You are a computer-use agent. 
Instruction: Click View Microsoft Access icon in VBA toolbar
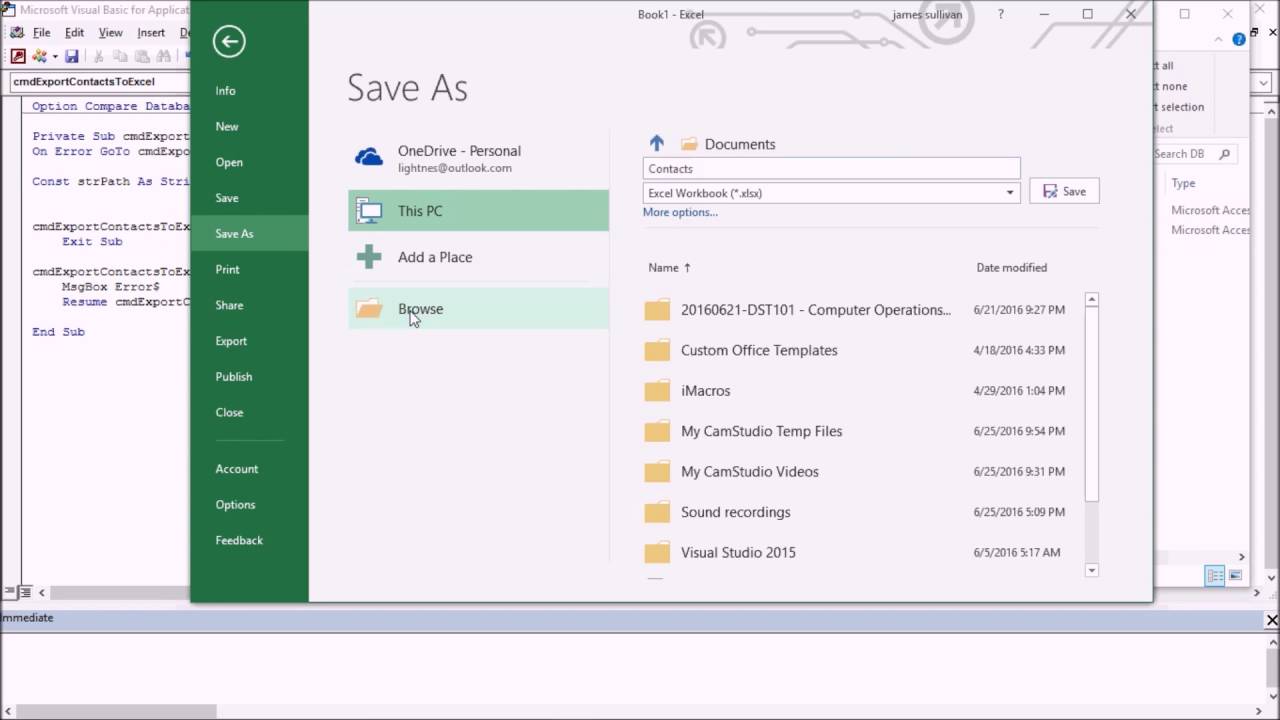pos(18,57)
